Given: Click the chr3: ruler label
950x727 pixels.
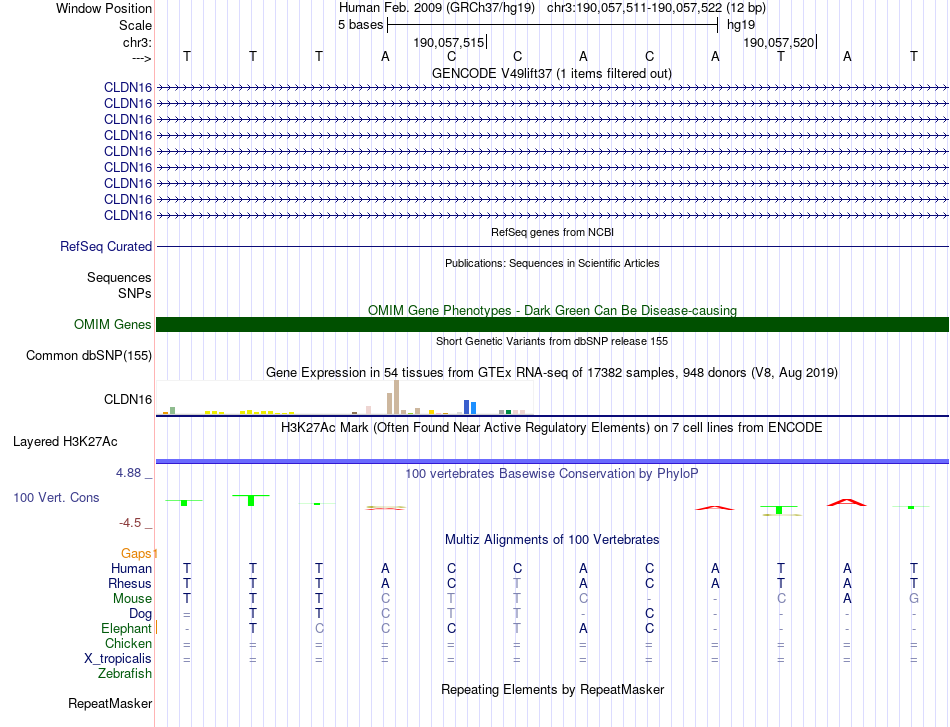Looking at the screenshot, I should click(137, 42).
